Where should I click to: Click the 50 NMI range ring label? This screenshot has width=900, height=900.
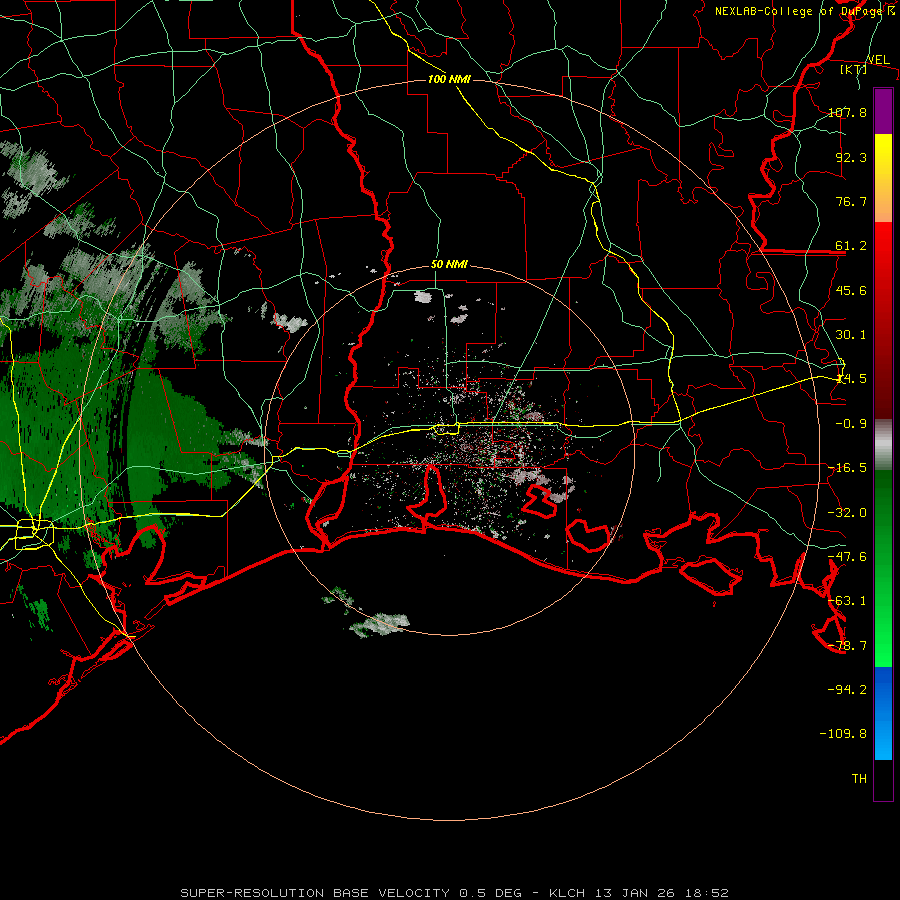point(449,265)
